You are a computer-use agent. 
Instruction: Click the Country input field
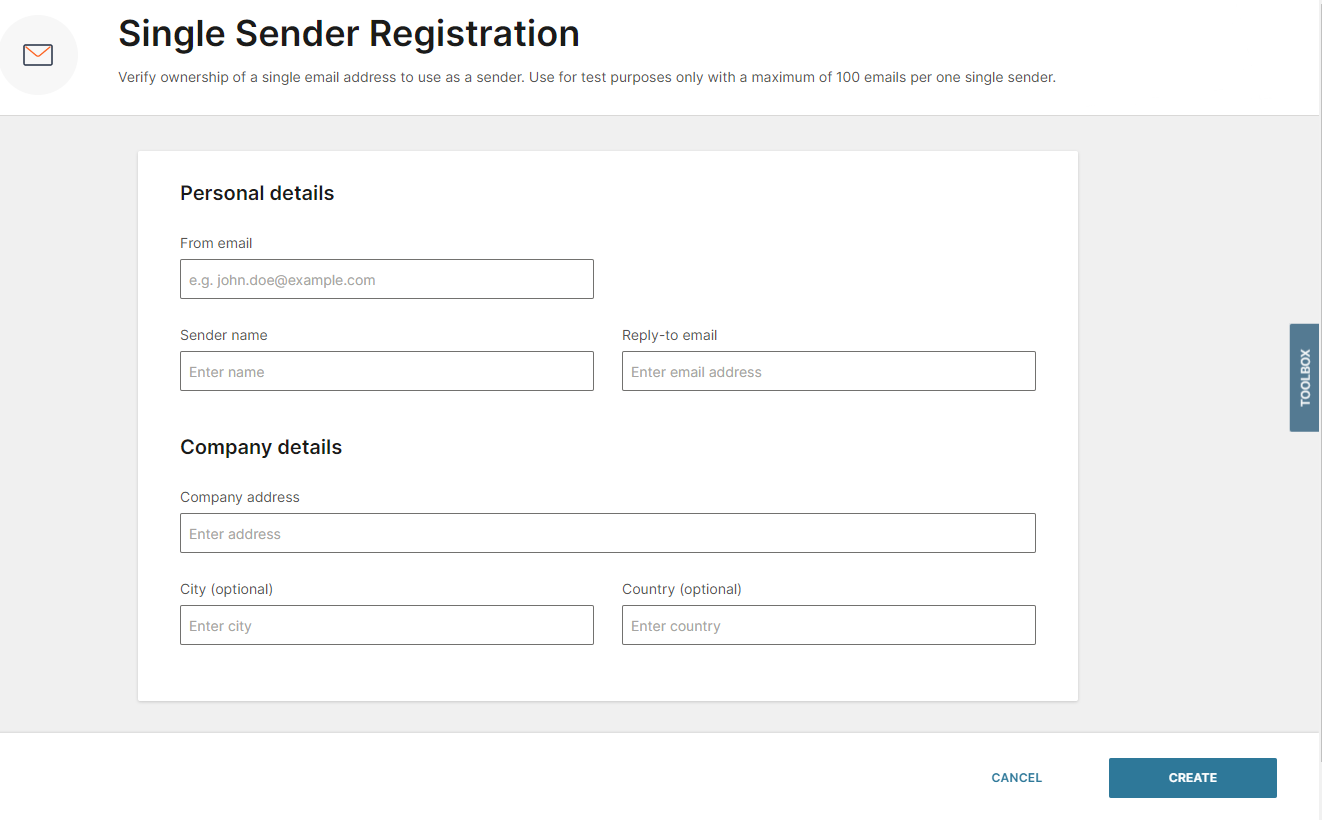(x=828, y=626)
